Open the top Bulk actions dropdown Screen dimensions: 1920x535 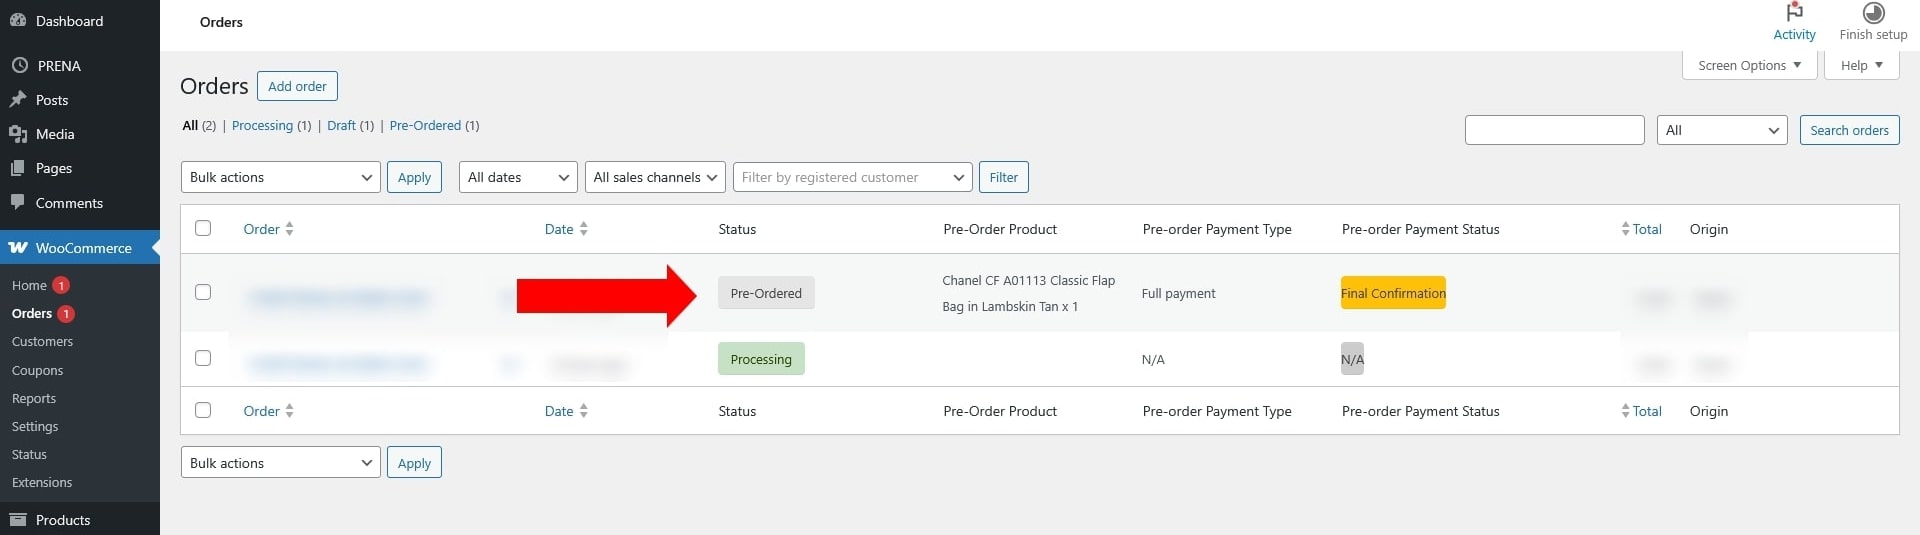pyautogui.click(x=280, y=177)
